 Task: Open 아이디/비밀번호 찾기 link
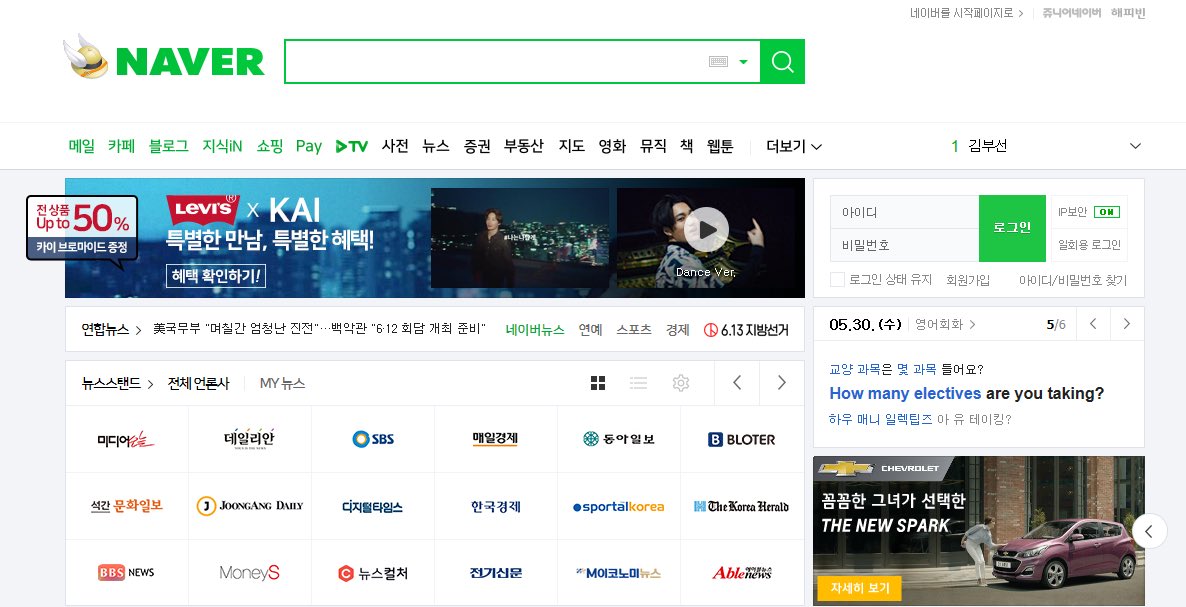[1073, 280]
